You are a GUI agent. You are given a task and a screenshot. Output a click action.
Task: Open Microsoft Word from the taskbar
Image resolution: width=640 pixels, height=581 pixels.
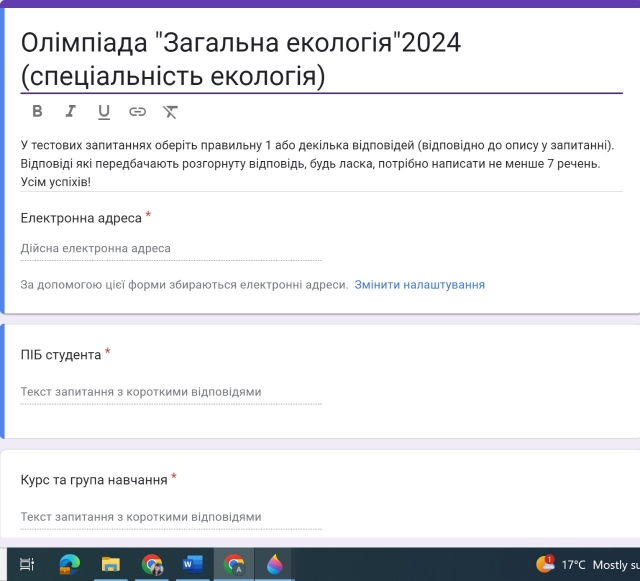coord(193,564)
